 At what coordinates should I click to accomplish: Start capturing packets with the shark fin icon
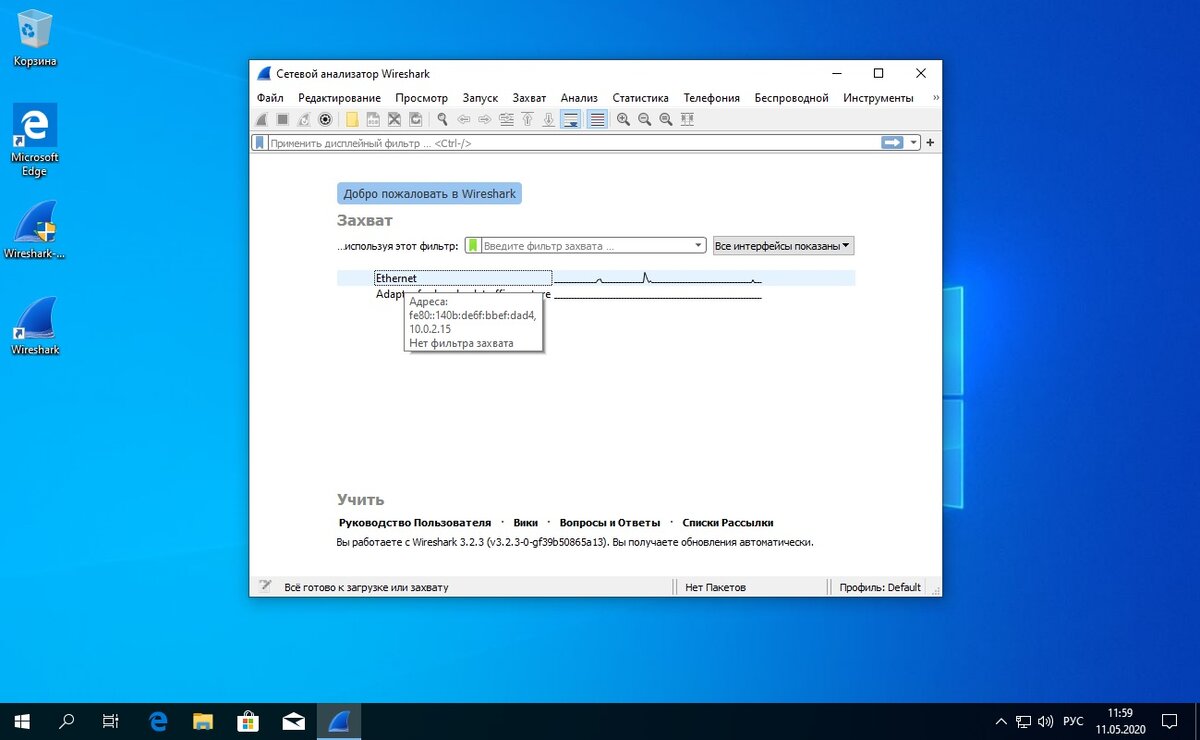point(262,119)
